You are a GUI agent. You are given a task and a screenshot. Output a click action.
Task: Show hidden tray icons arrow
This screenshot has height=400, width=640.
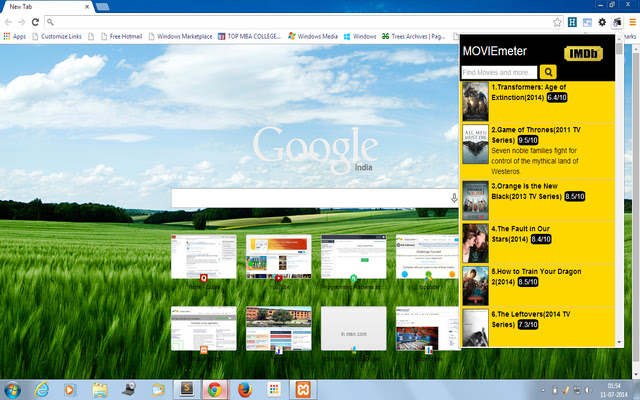click(x=543, y=391)
